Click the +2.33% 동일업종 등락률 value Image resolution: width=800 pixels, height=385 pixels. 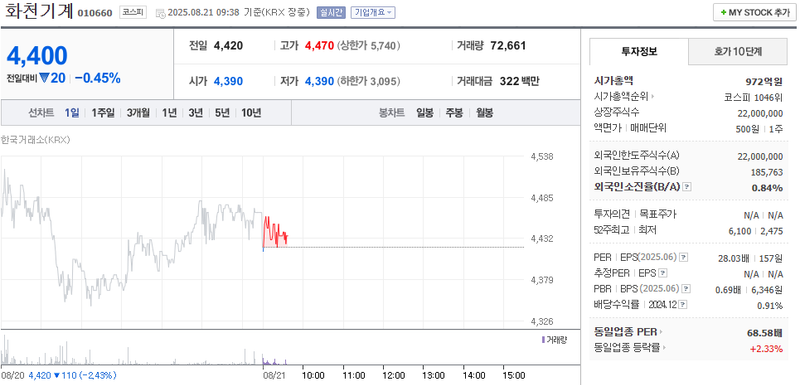tap(767, 349)
